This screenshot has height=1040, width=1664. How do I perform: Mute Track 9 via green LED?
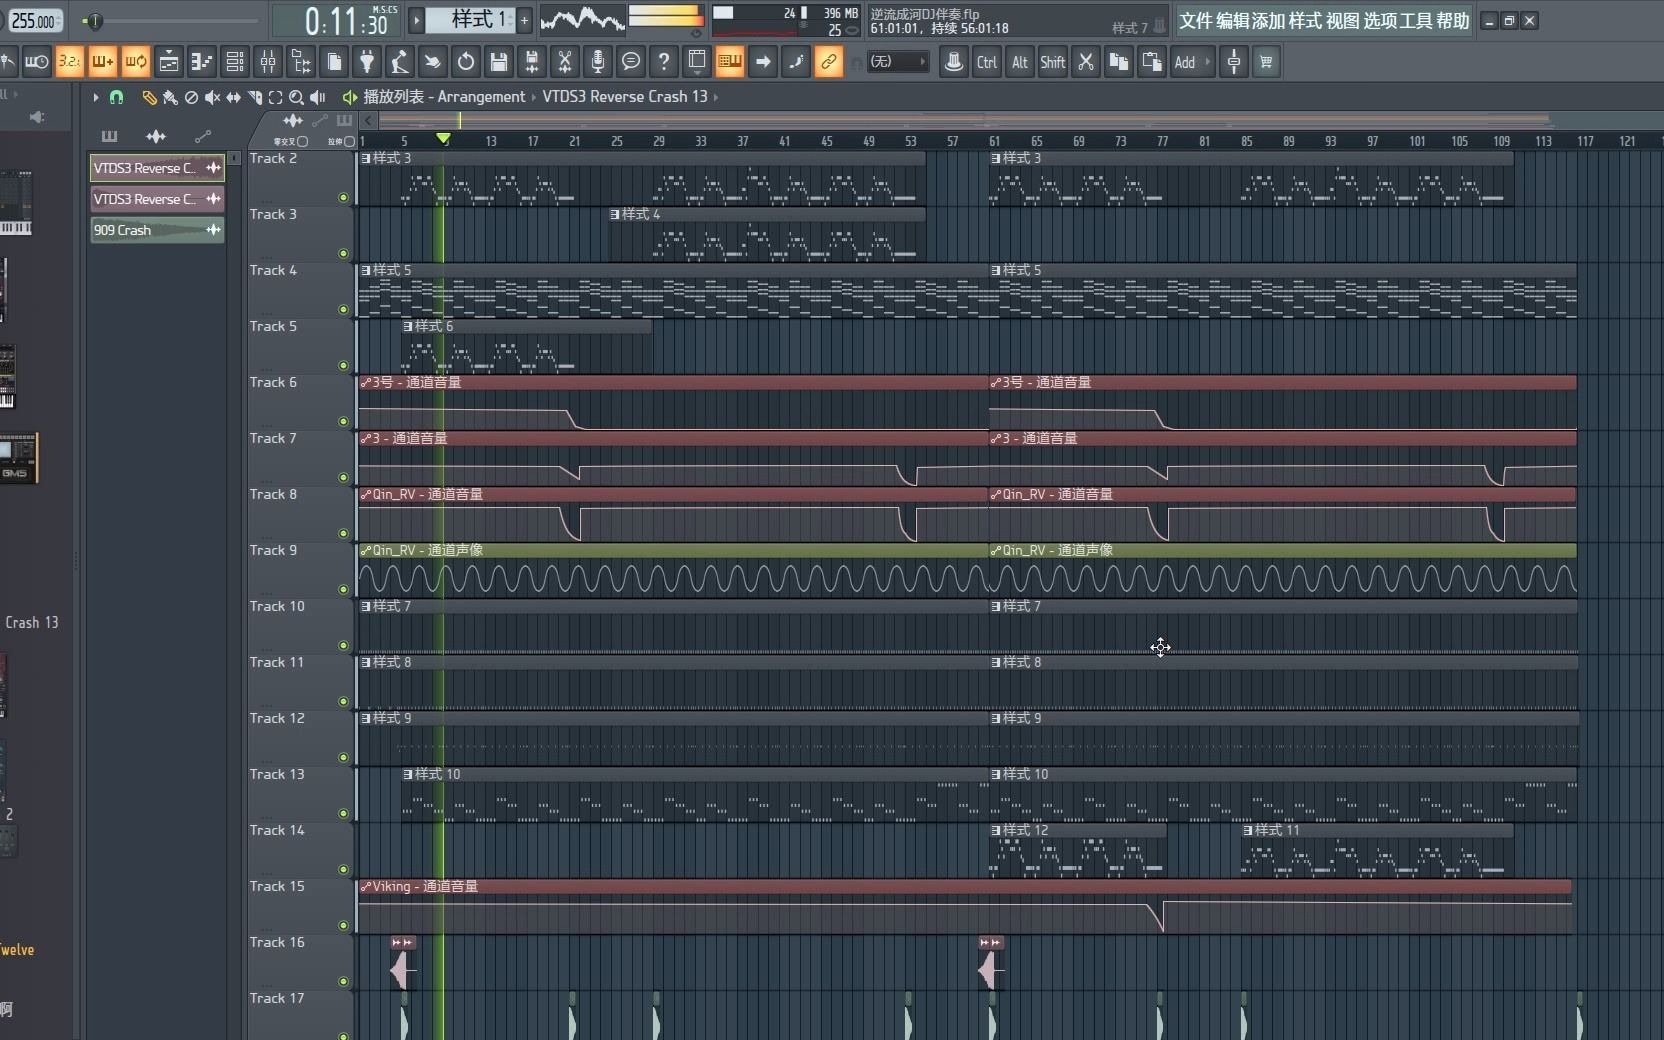[x=344, y=590]
